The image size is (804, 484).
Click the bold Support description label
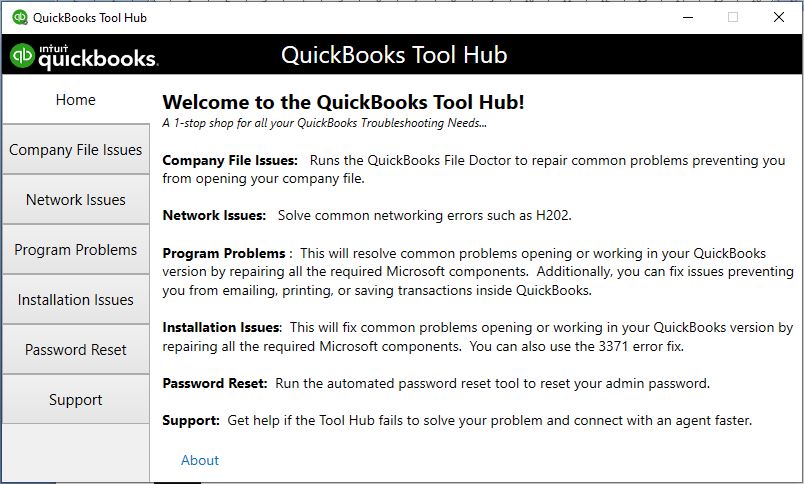[191, 420]
